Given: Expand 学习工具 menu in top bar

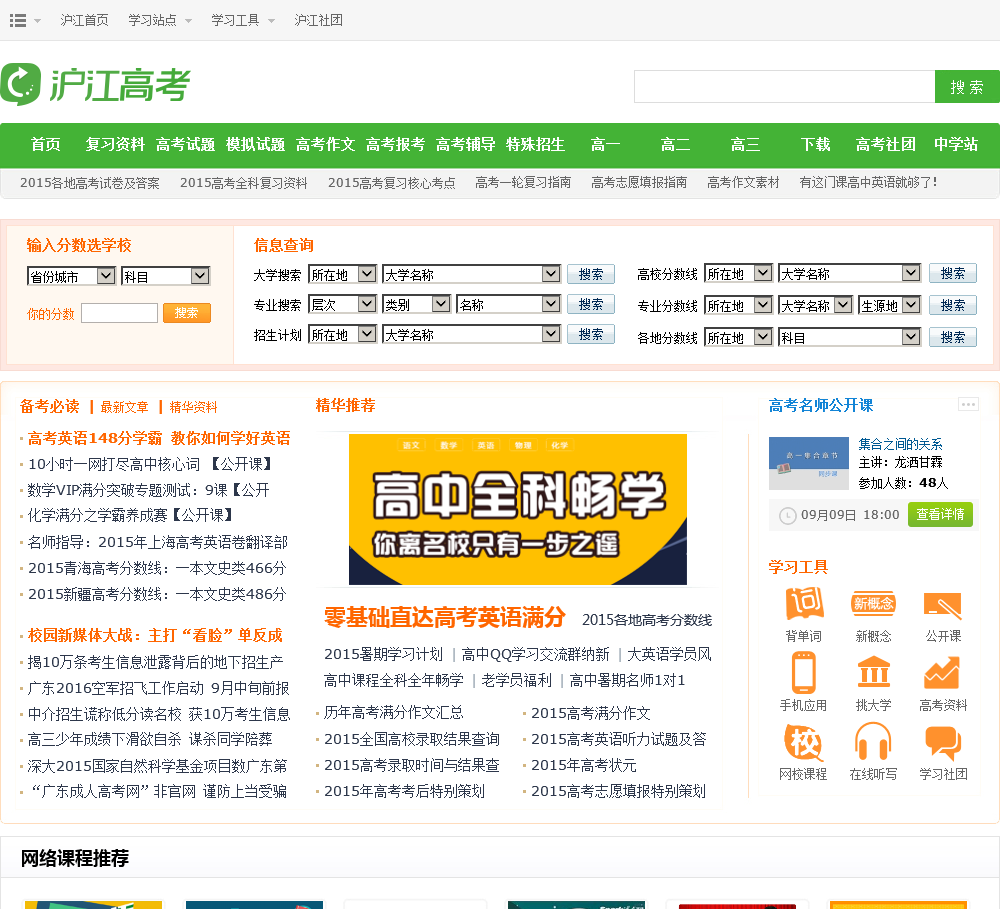Looking at the screenshot, I should pyautogui.click(x=243, y=20).
